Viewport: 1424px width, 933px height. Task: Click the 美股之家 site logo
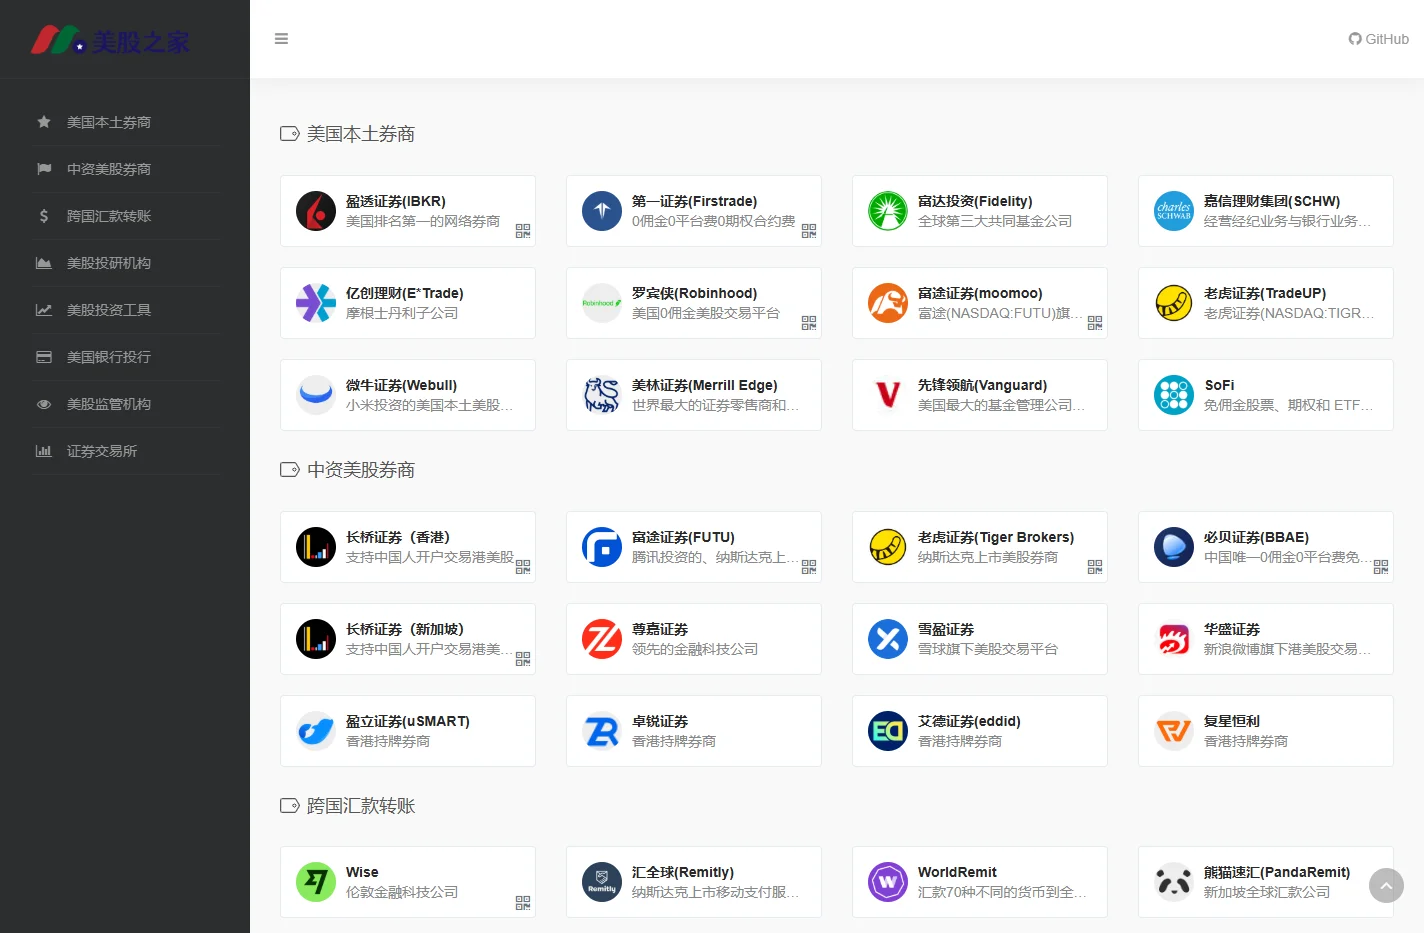pyautogui.click(x=110, y=41)
